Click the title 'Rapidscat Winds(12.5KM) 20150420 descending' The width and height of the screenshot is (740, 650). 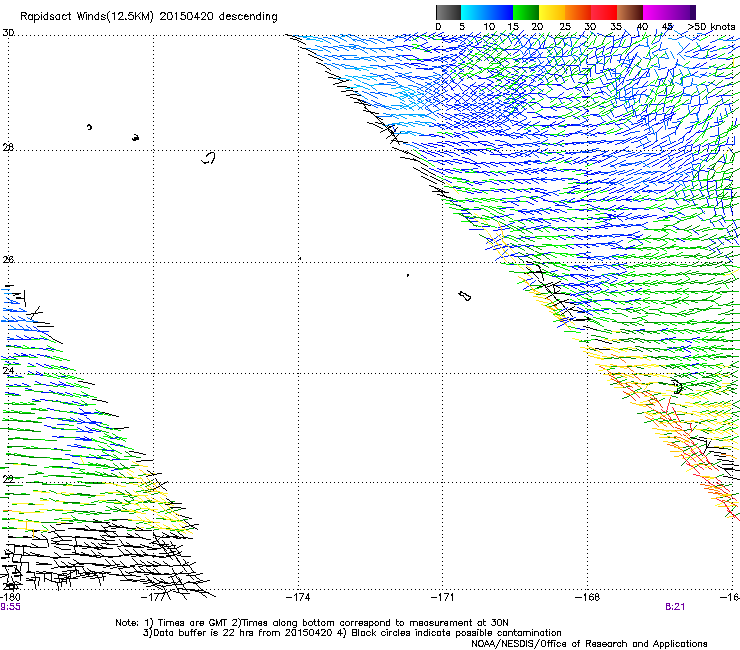149,17
